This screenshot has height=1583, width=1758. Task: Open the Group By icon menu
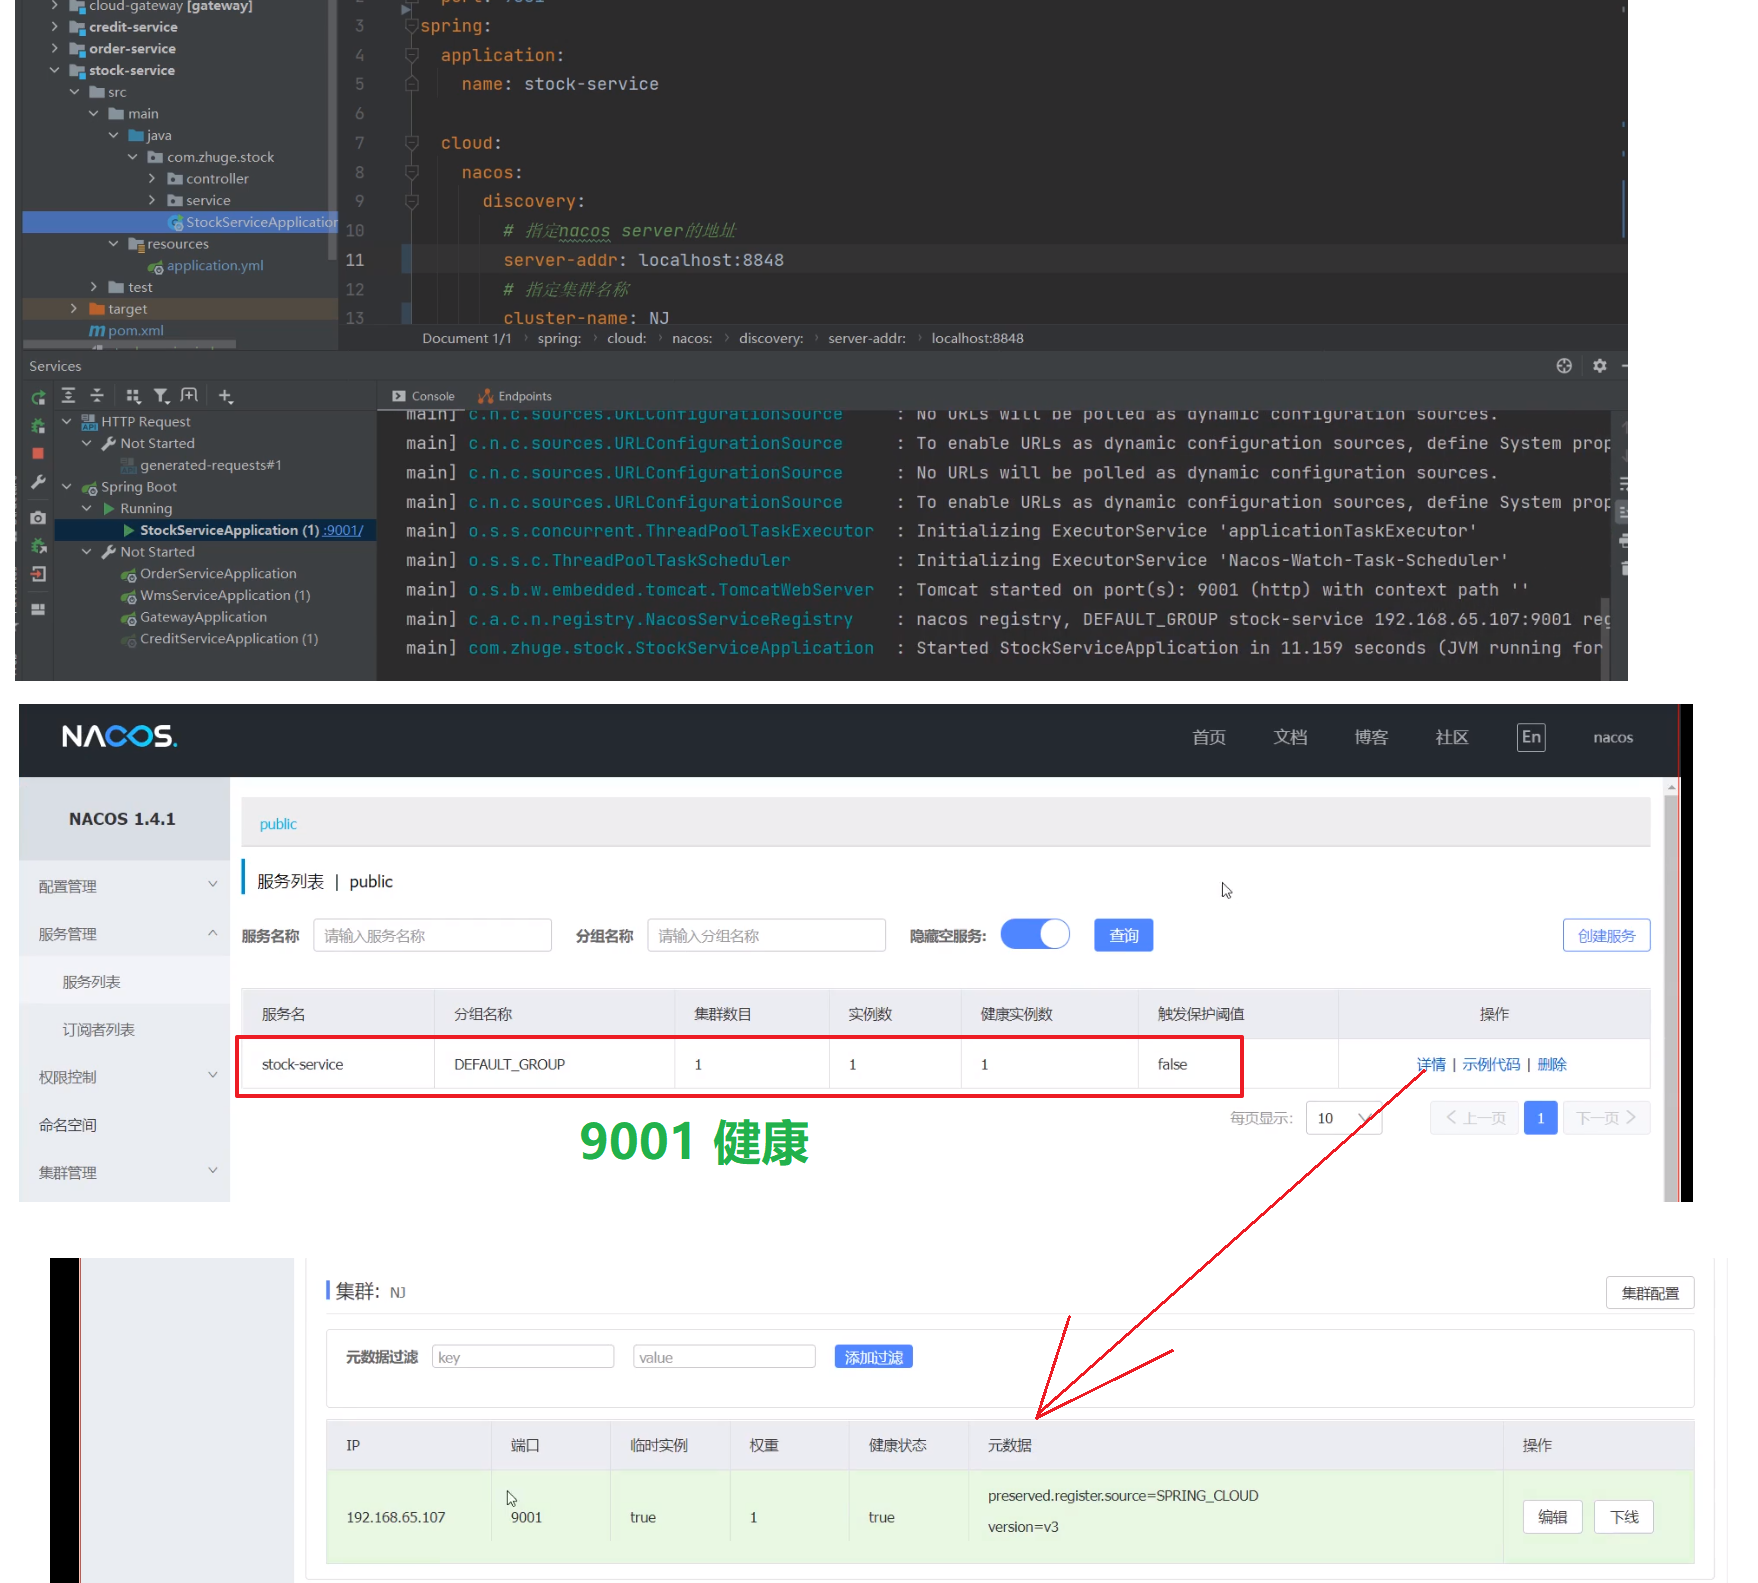133,396
